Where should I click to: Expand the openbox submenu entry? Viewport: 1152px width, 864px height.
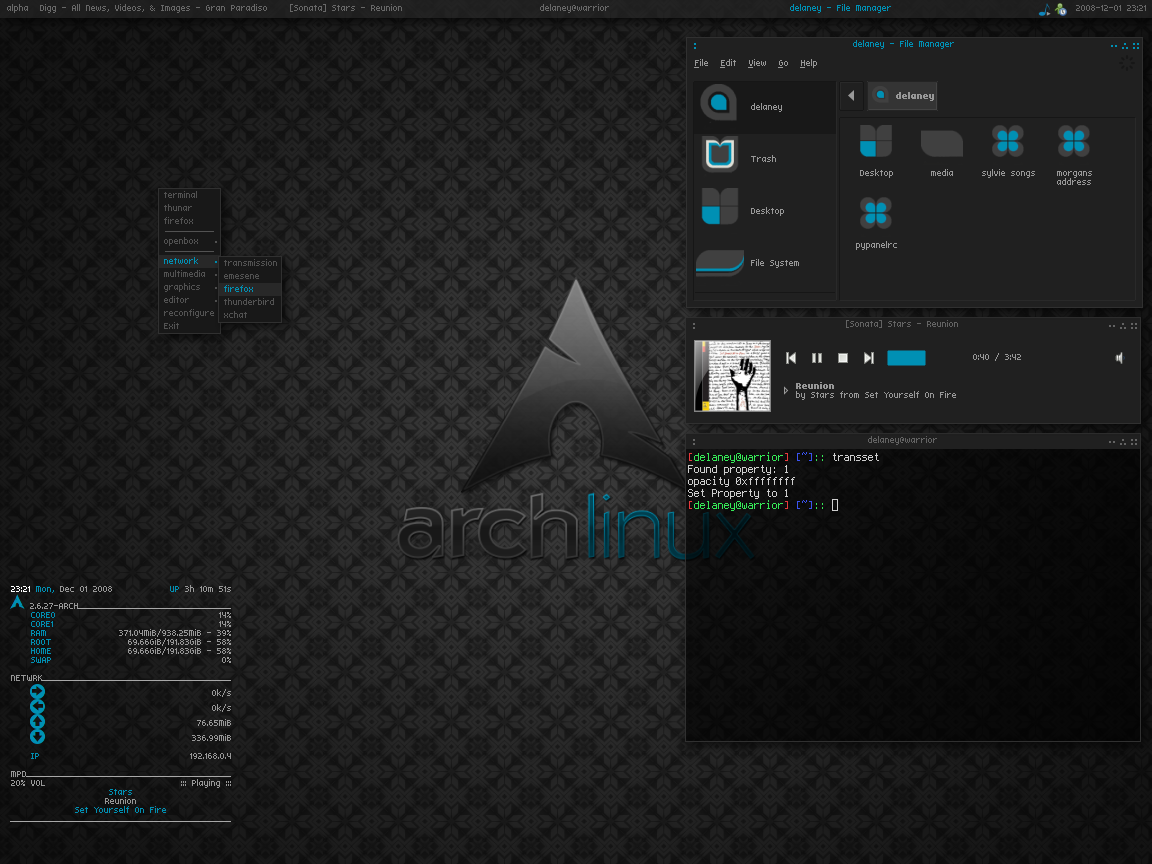pos(190,241)
